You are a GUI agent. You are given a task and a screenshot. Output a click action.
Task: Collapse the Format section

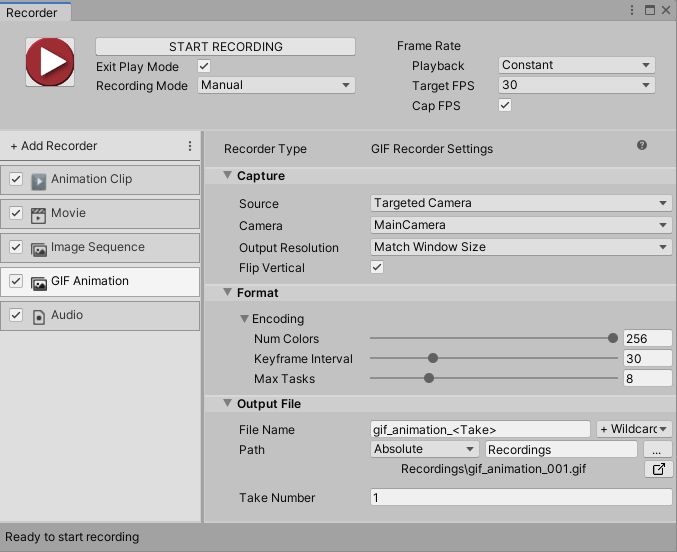tap(227, 292)
